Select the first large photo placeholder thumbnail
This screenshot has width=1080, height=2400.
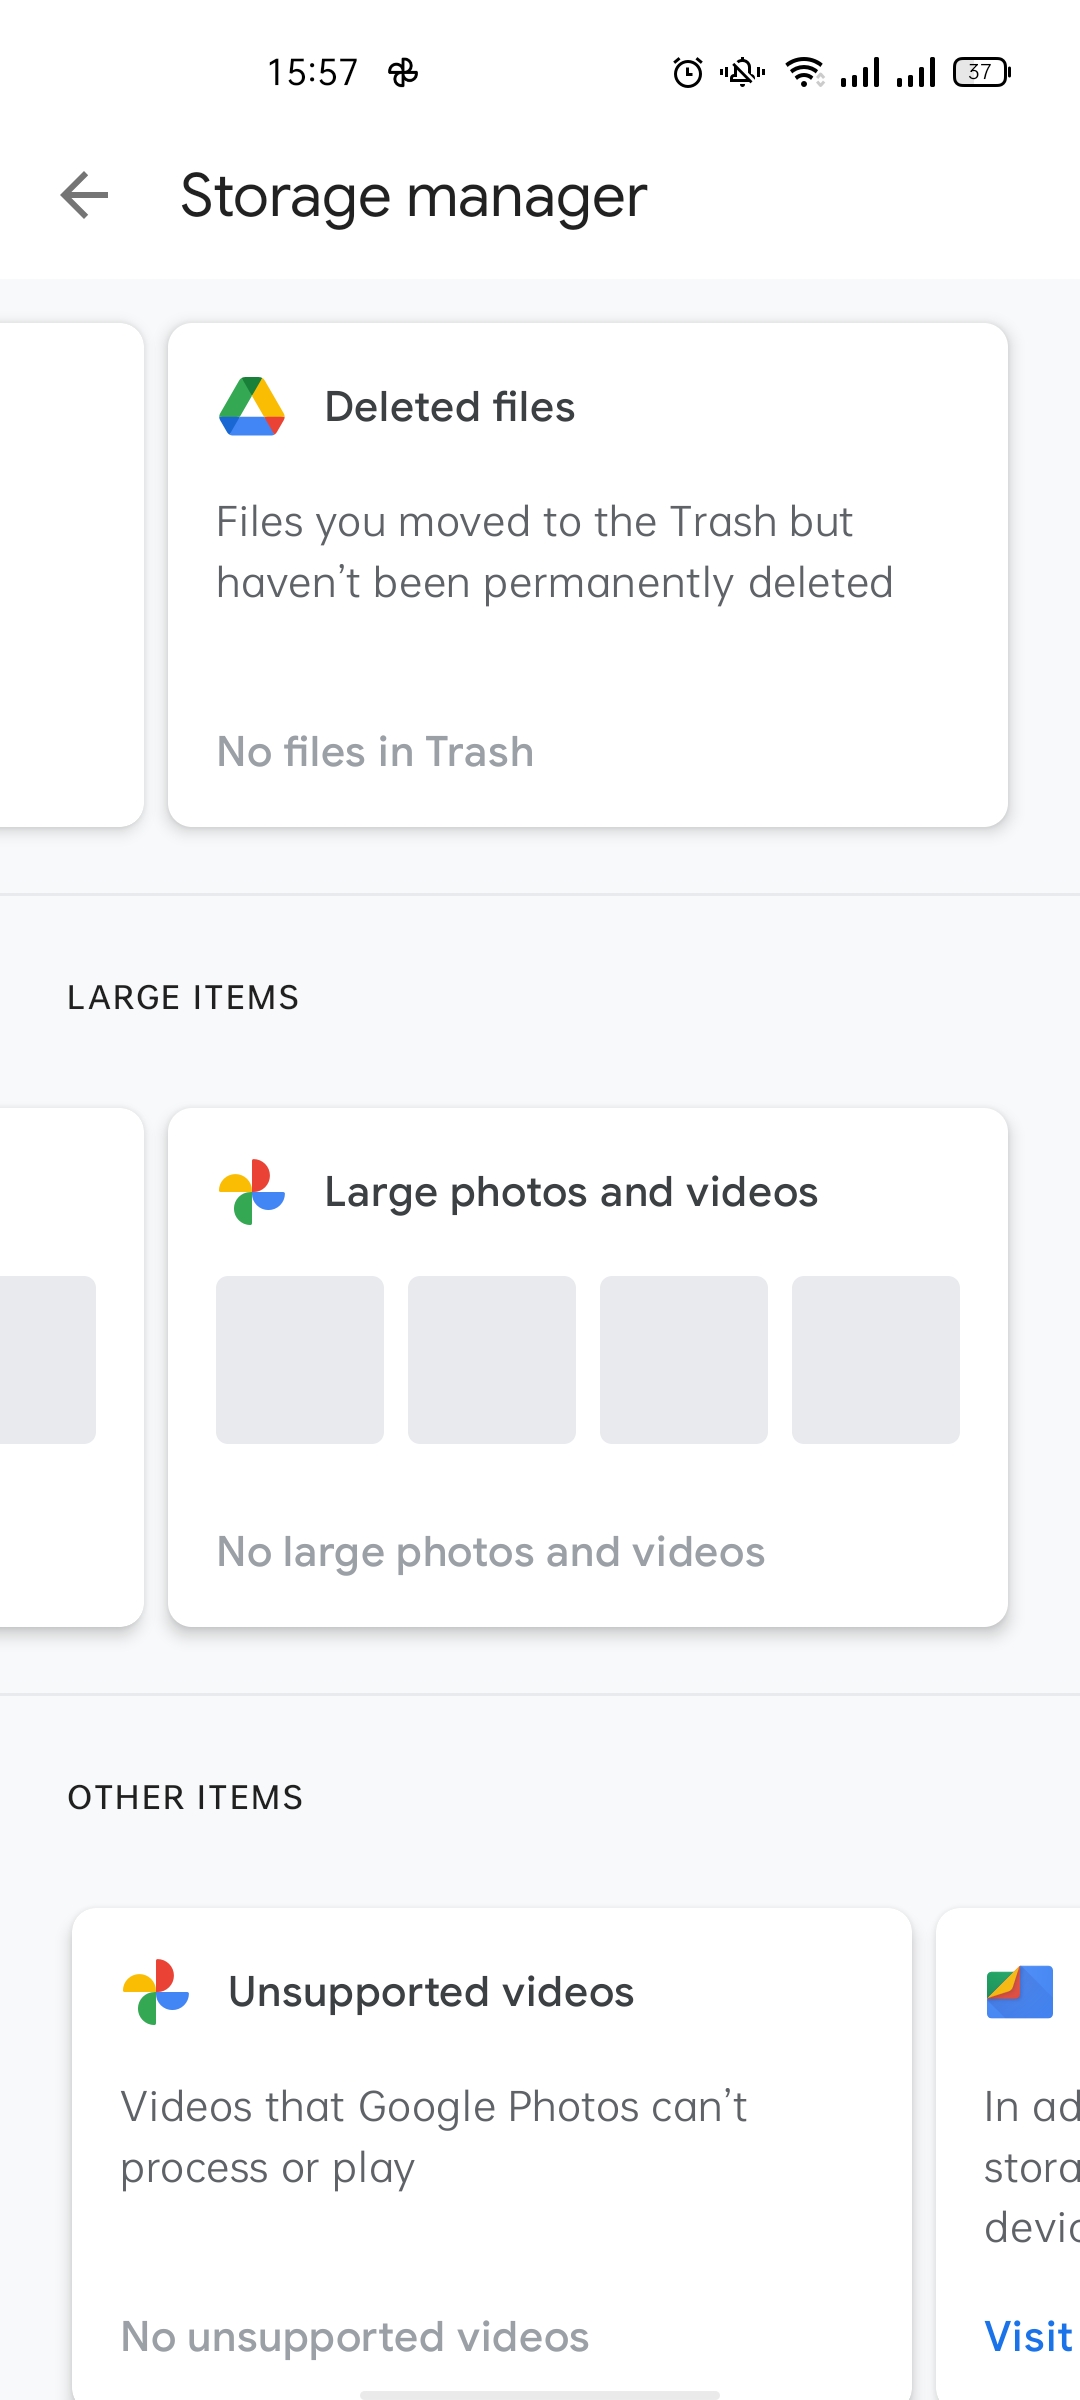pos(300,1360)
